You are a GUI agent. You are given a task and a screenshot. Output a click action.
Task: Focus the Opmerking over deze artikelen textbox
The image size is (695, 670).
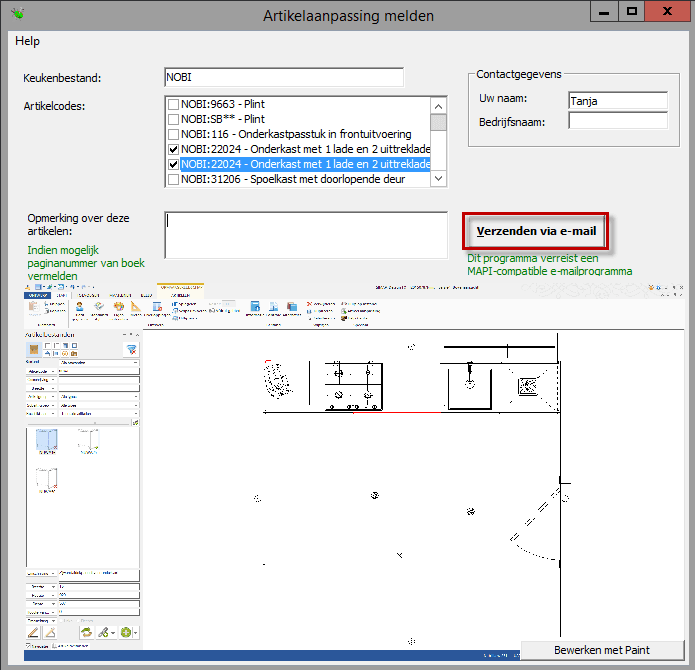pos(305,235)
